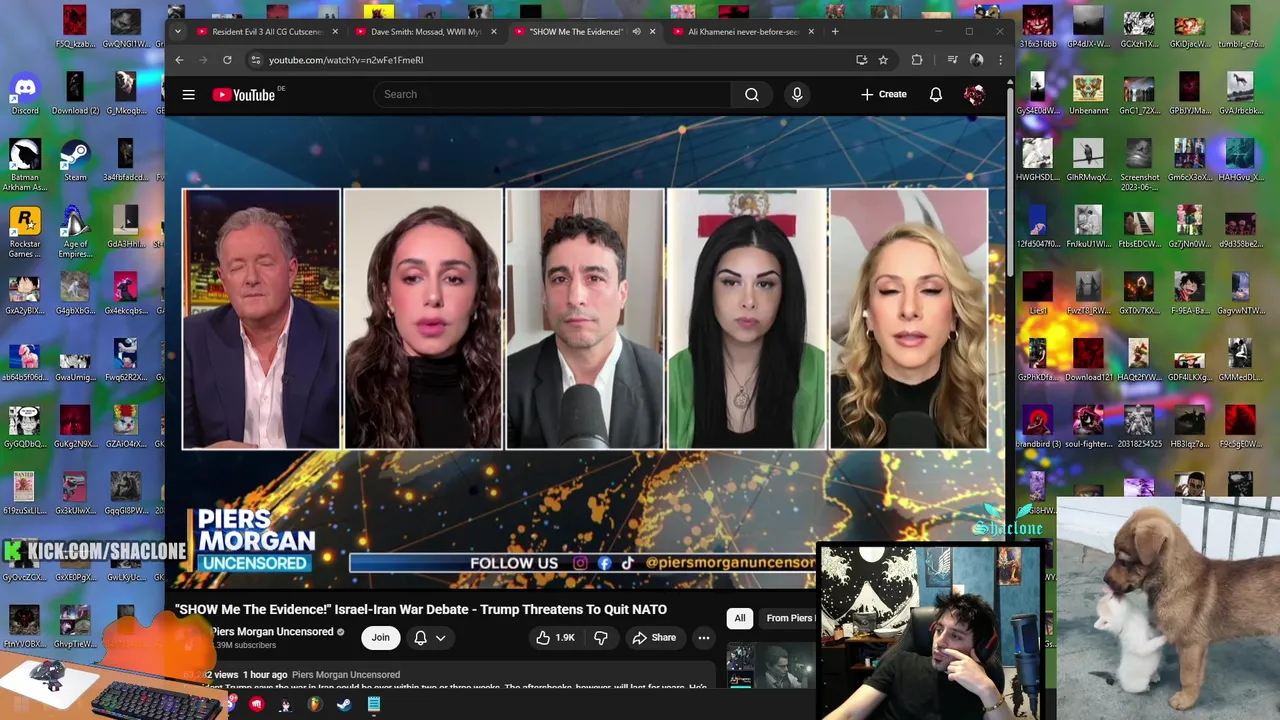Go back using the browser back arrow
The width and height of the screenshot is (1280, 720).
point(179,60)
